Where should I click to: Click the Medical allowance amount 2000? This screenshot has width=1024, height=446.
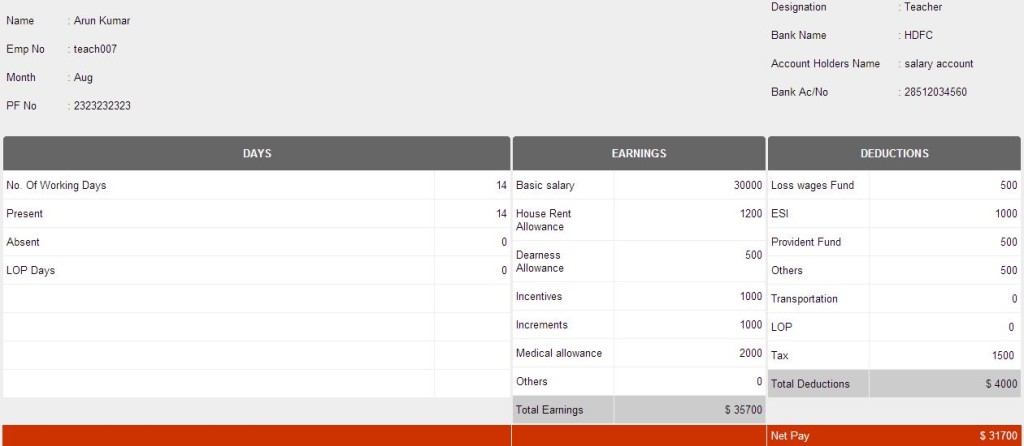pos(750,353)
